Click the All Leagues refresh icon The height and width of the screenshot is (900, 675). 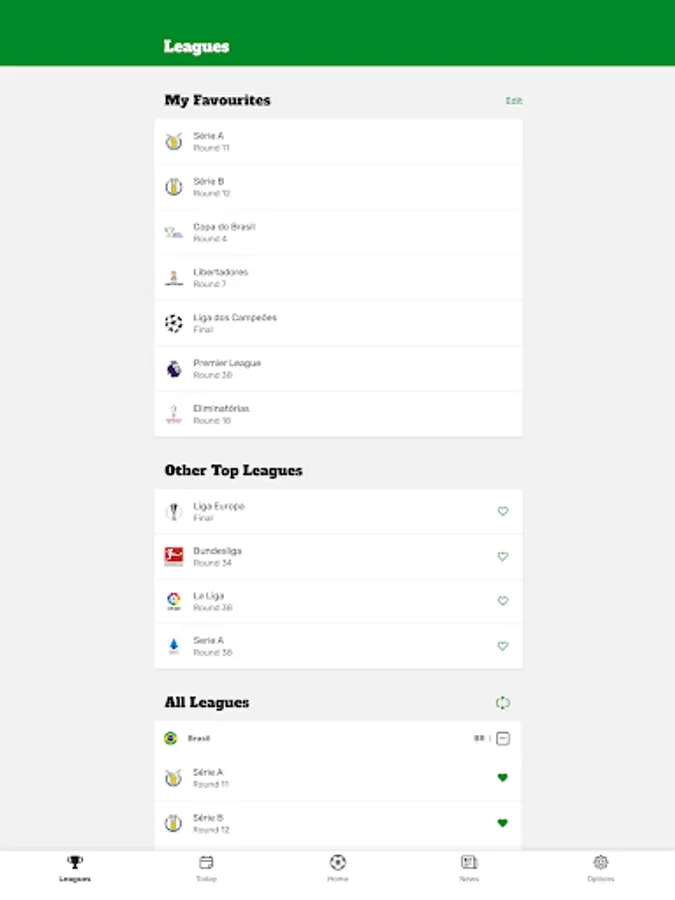point(502,703)
